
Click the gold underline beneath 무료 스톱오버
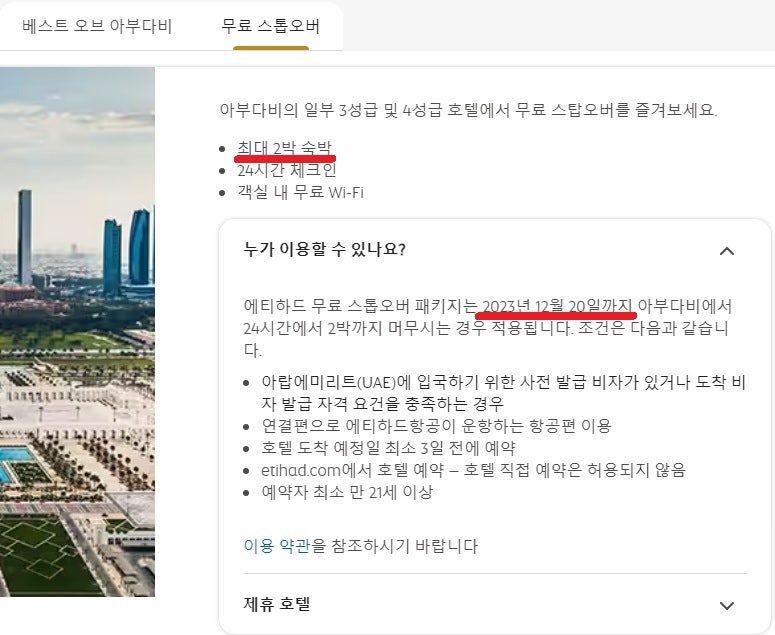271,48
